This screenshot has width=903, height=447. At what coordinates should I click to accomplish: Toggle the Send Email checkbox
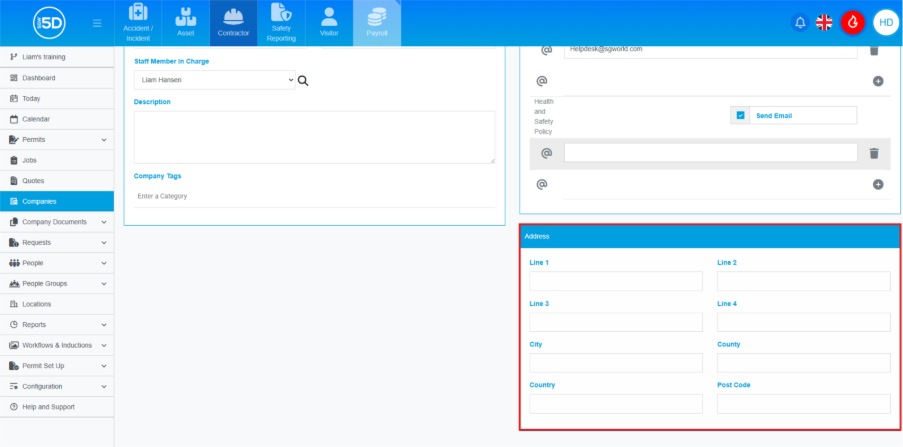click(x=741, y=115)
